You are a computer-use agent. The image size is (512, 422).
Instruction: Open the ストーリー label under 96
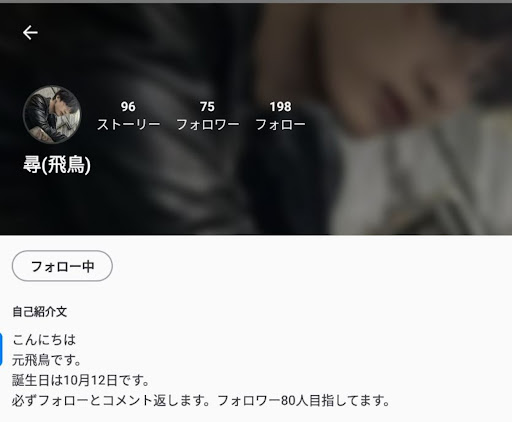[x=128, y=125]
